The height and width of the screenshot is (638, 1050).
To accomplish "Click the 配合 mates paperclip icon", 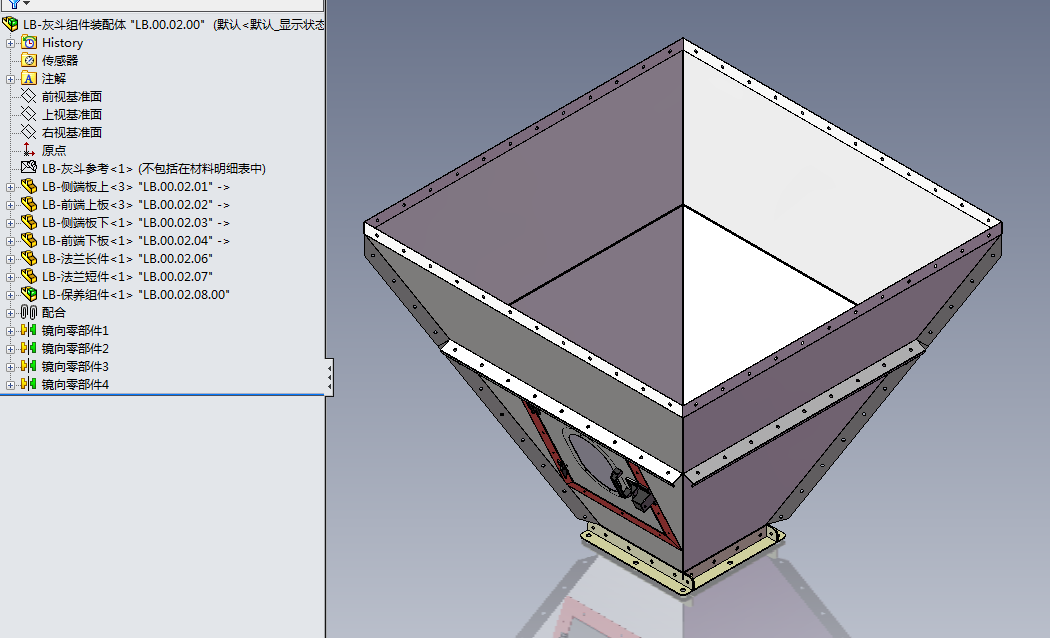I will 29,312.
